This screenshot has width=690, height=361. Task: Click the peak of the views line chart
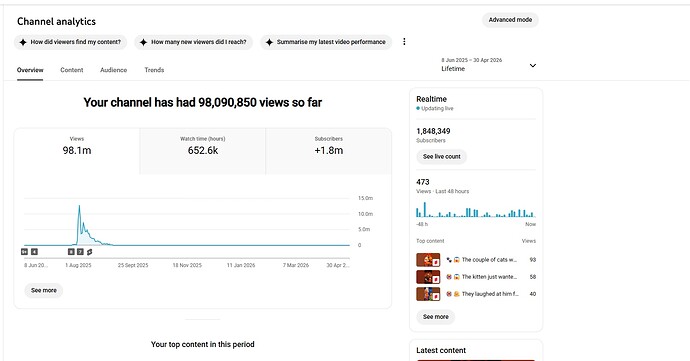79,206
